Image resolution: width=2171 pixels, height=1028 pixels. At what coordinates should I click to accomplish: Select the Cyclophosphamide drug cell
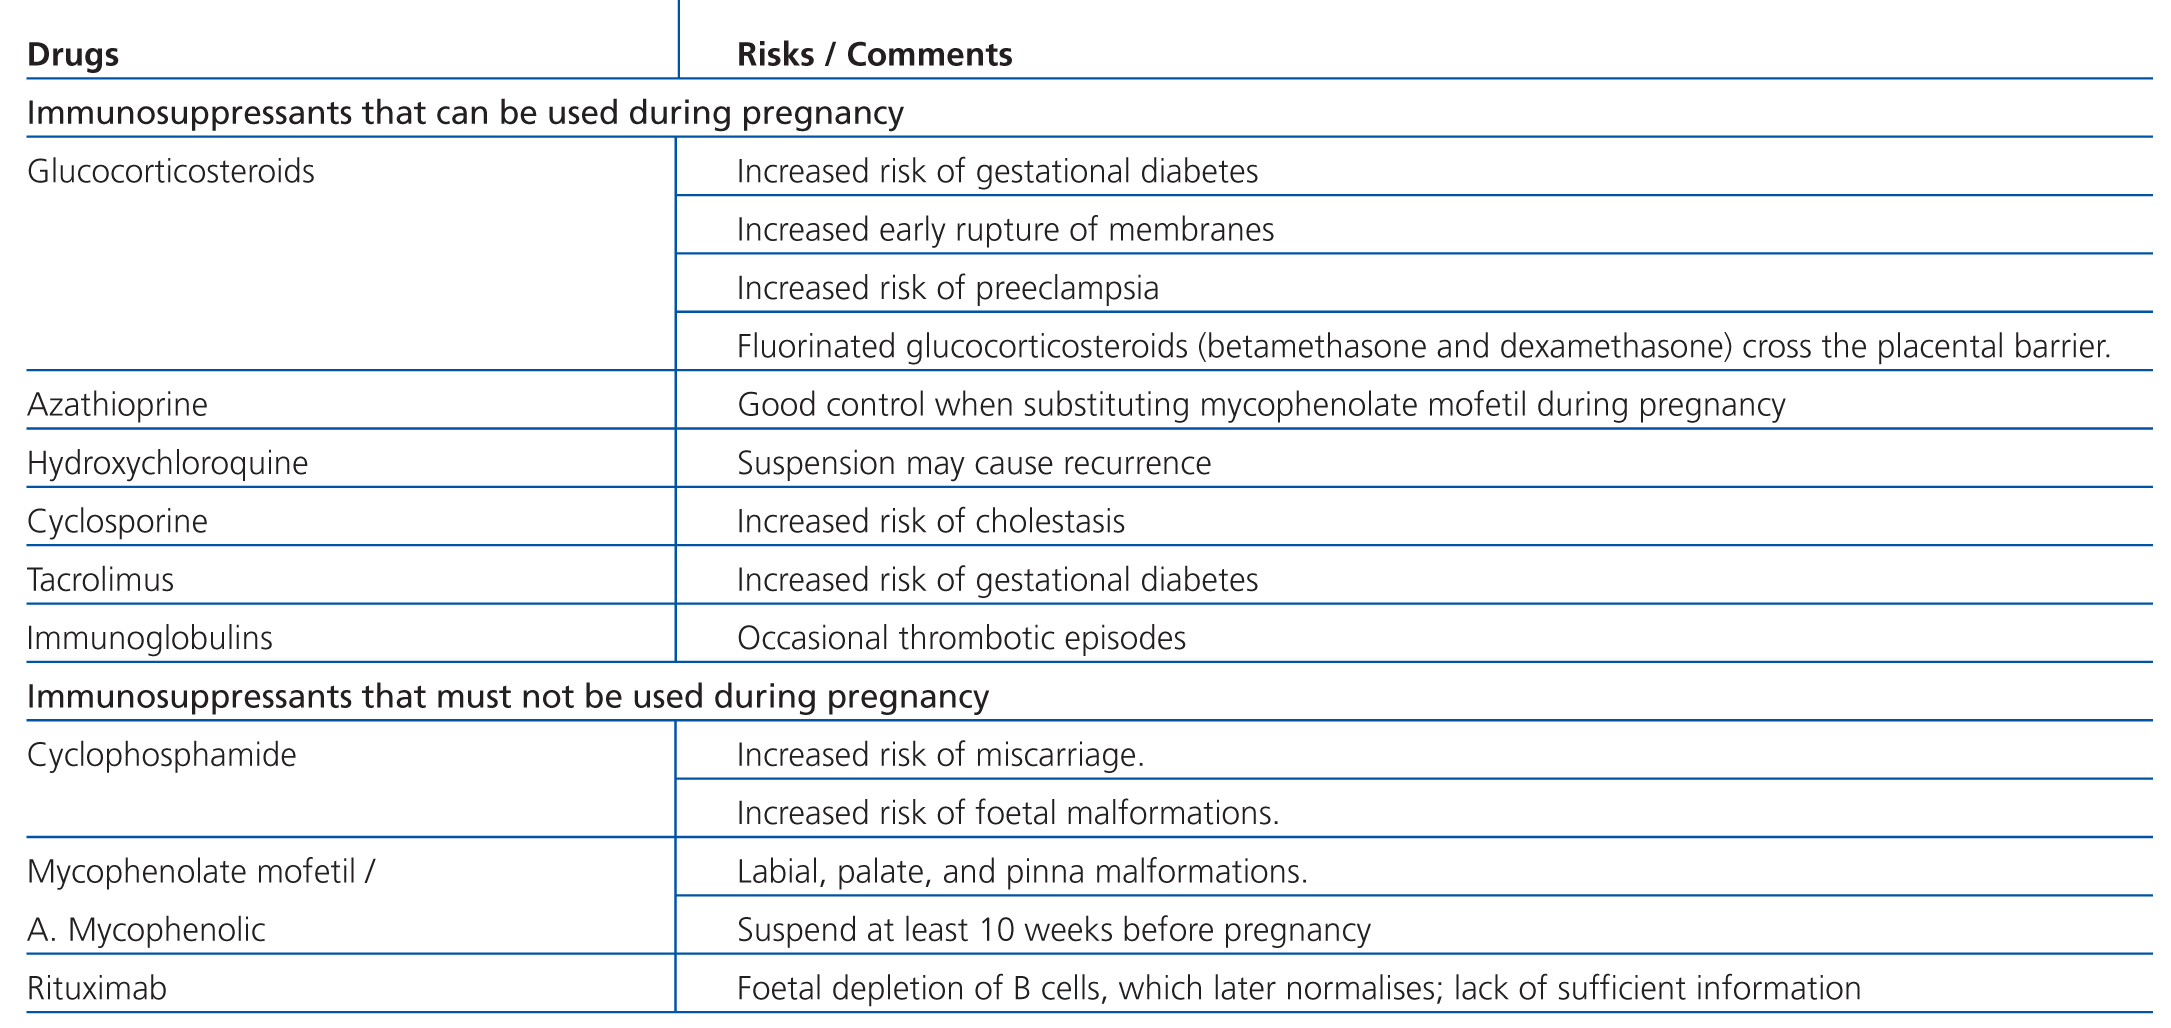(162, 754)
